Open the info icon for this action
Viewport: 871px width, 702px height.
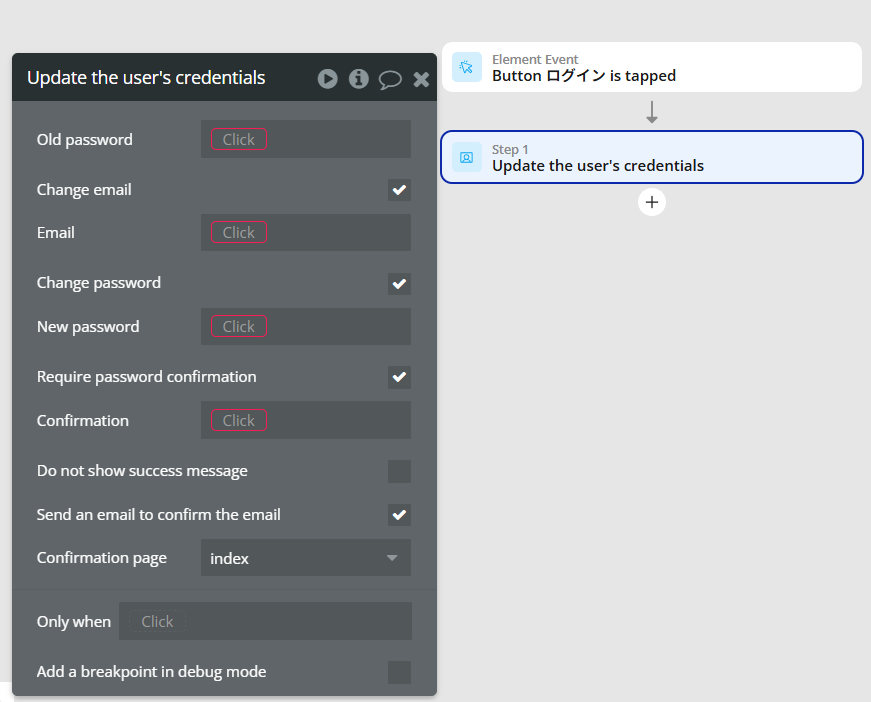pyautogui.click(x=359, y=79)
